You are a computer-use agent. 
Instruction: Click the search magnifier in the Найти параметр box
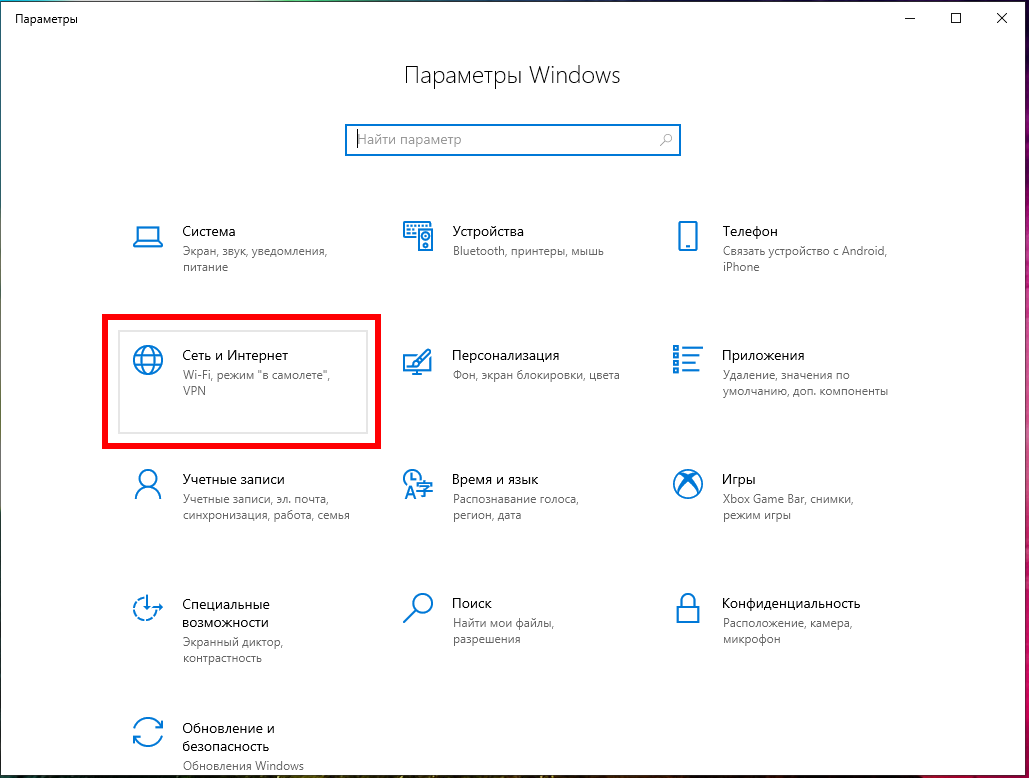coord(666,140)
